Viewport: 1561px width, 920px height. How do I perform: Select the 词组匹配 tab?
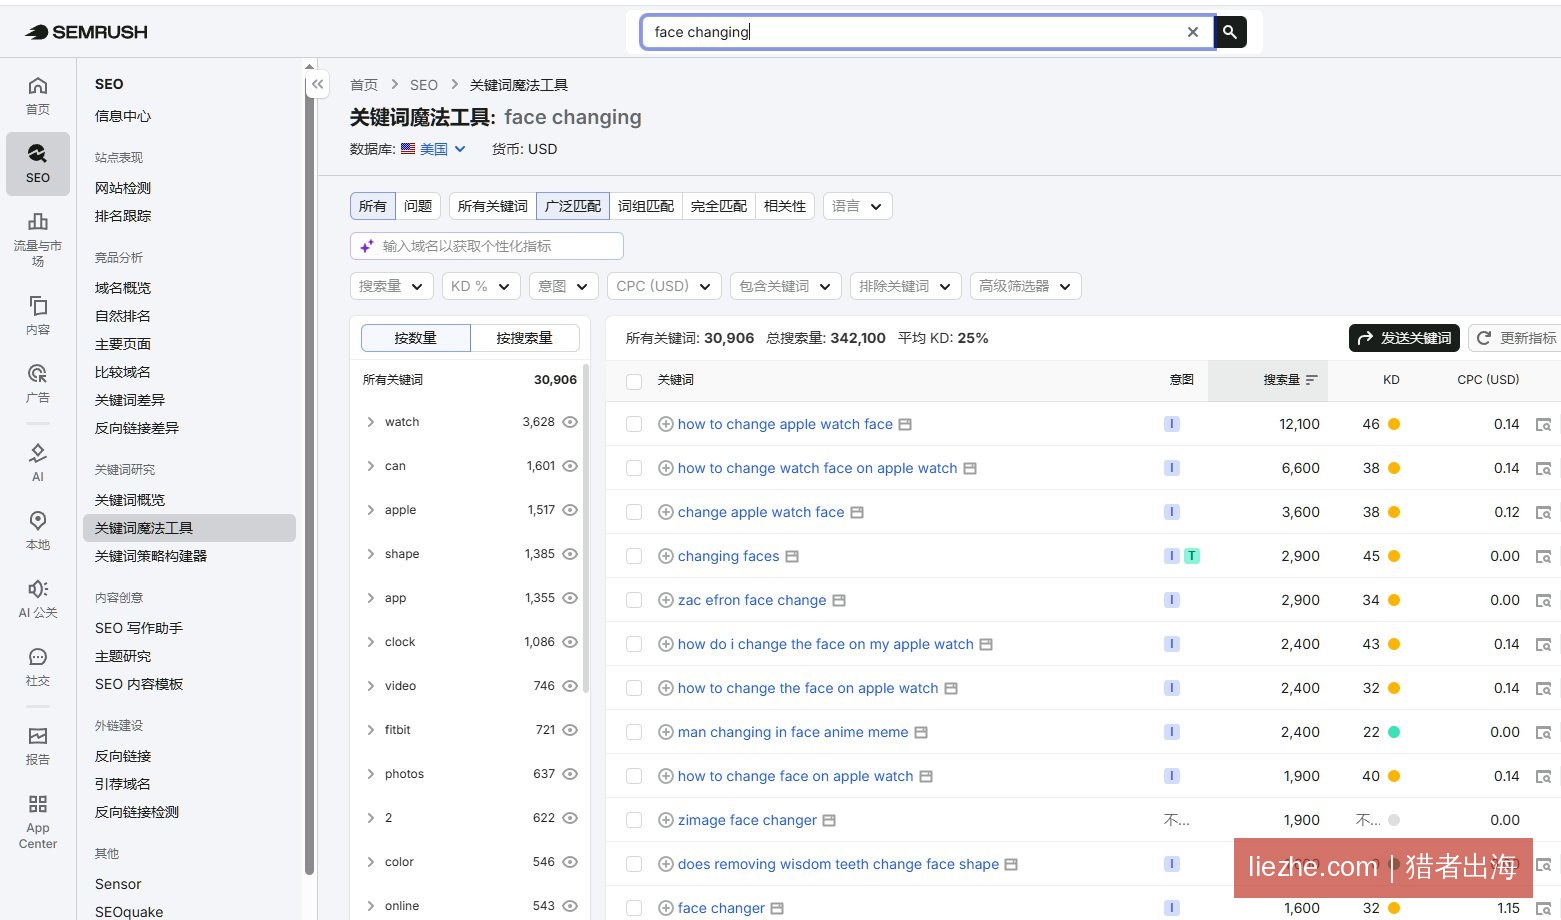(x=646, y=206)
